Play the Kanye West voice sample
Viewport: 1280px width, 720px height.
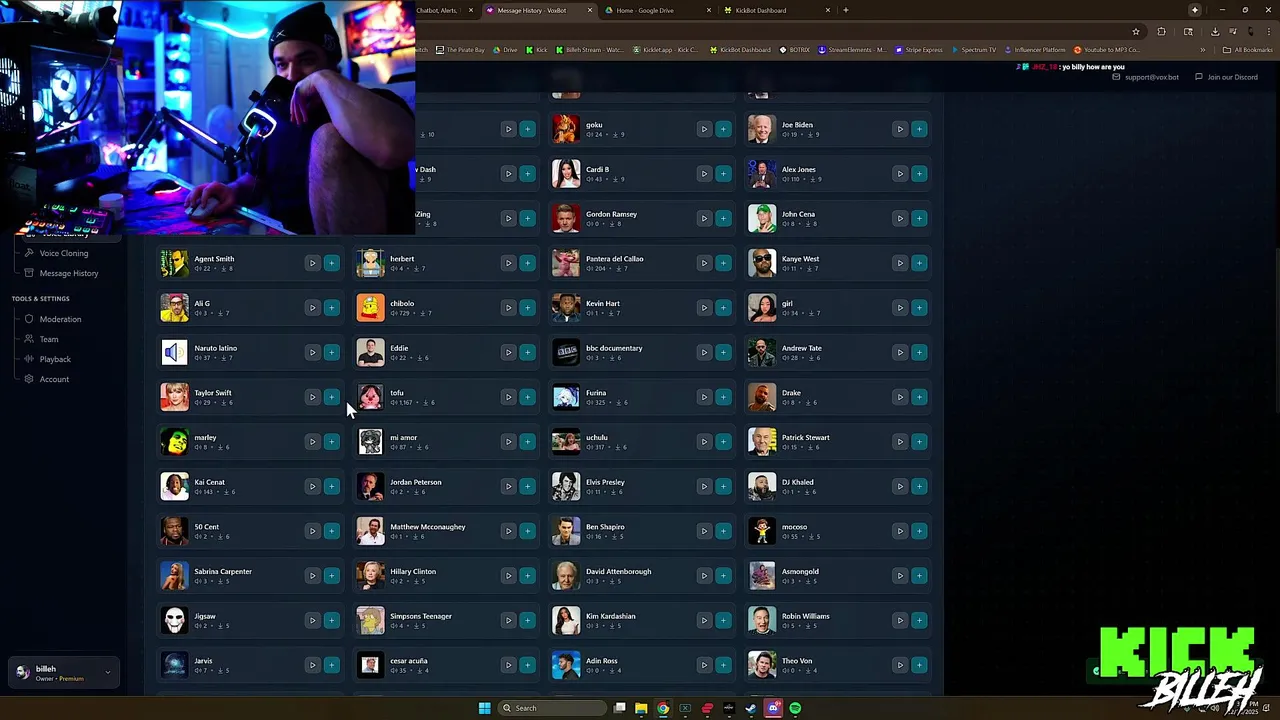pos(900,263)
